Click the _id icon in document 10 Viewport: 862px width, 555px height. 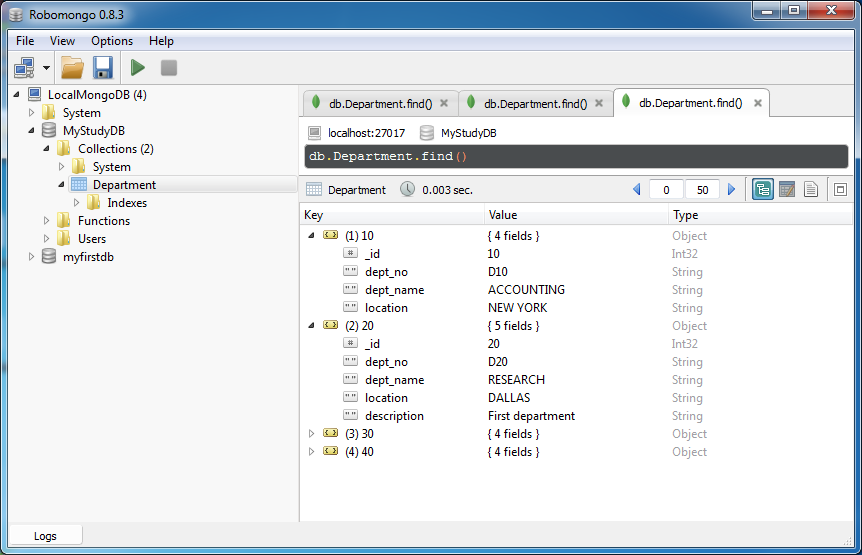[350, 253]
